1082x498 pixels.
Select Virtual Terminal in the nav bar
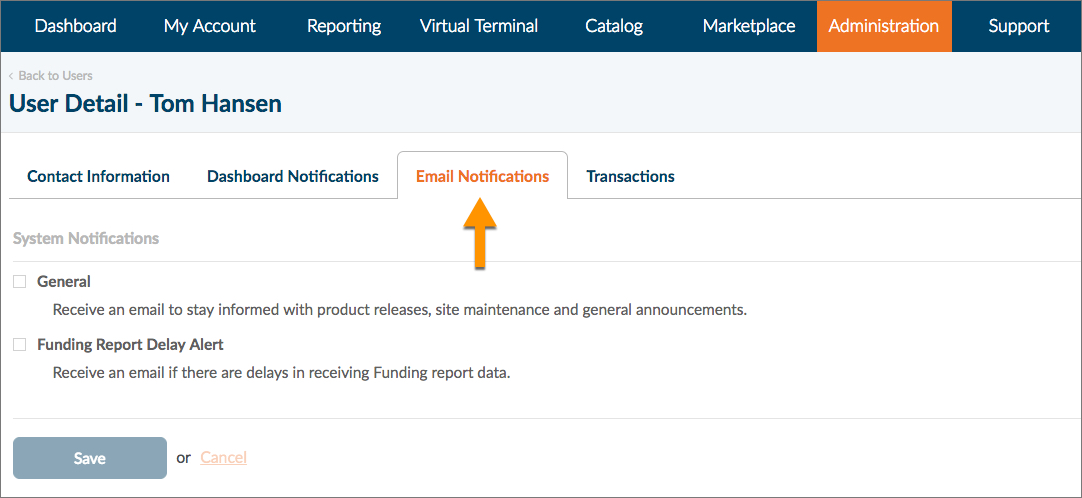point(479,26)
